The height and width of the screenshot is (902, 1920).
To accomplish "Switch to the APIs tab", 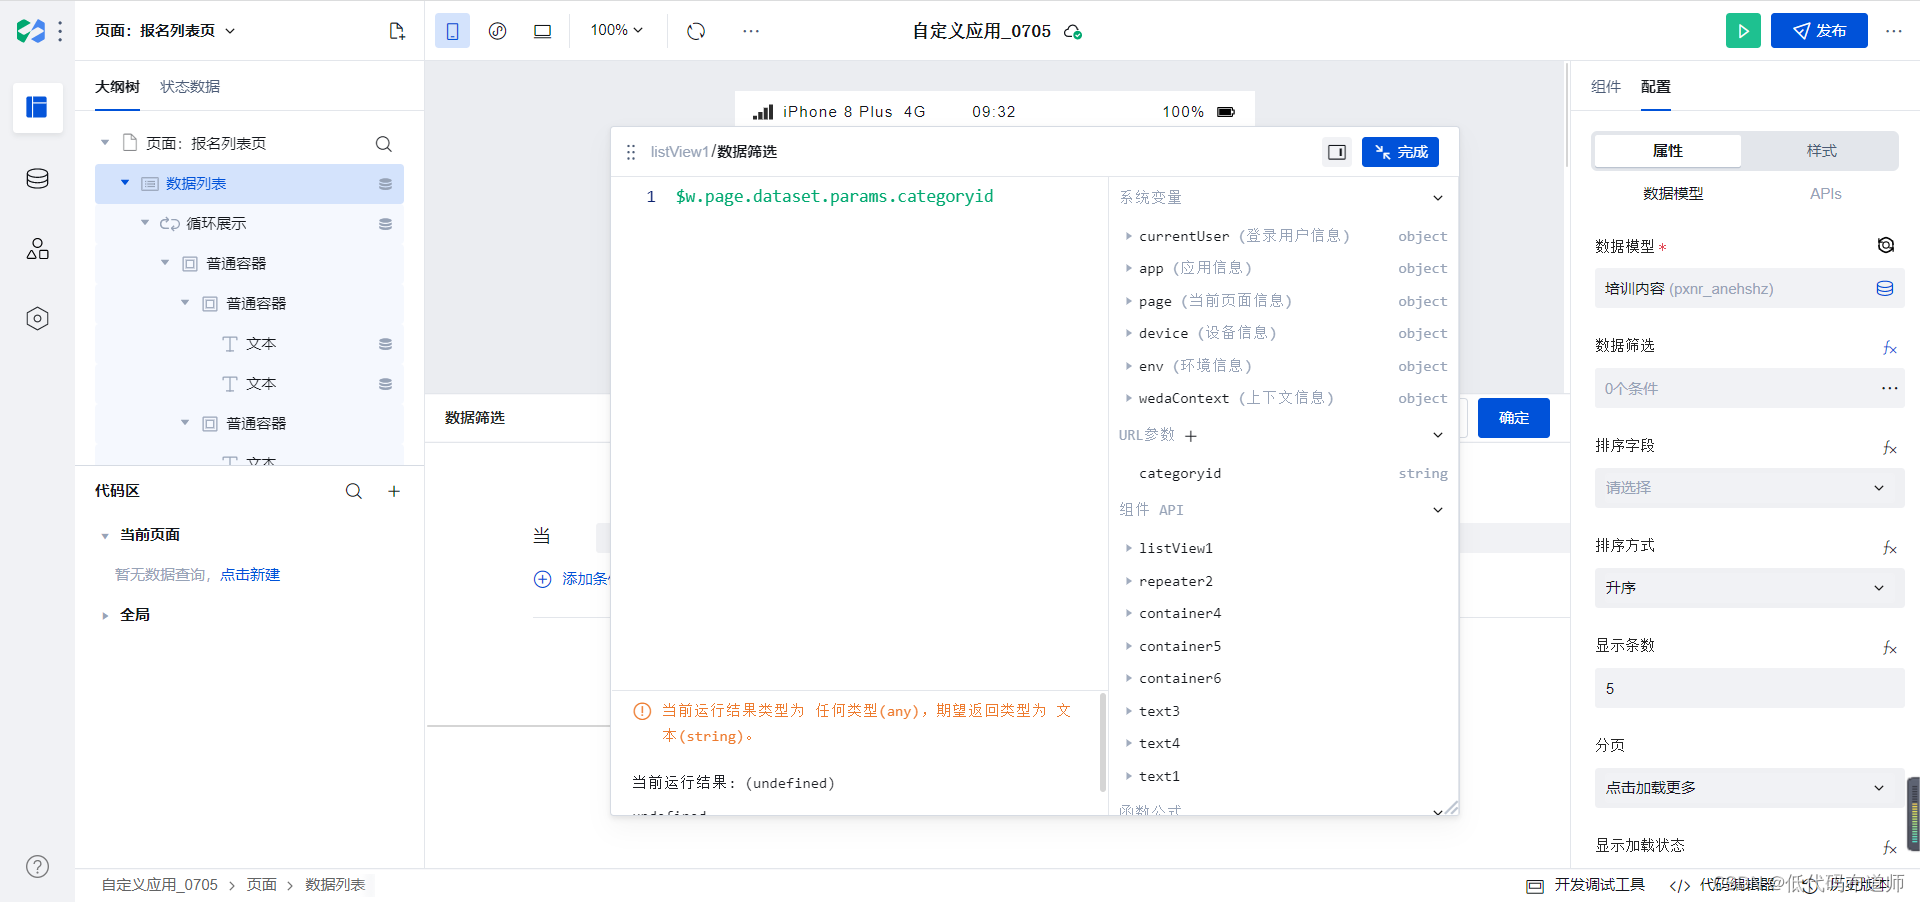I will pos(1825,194).
